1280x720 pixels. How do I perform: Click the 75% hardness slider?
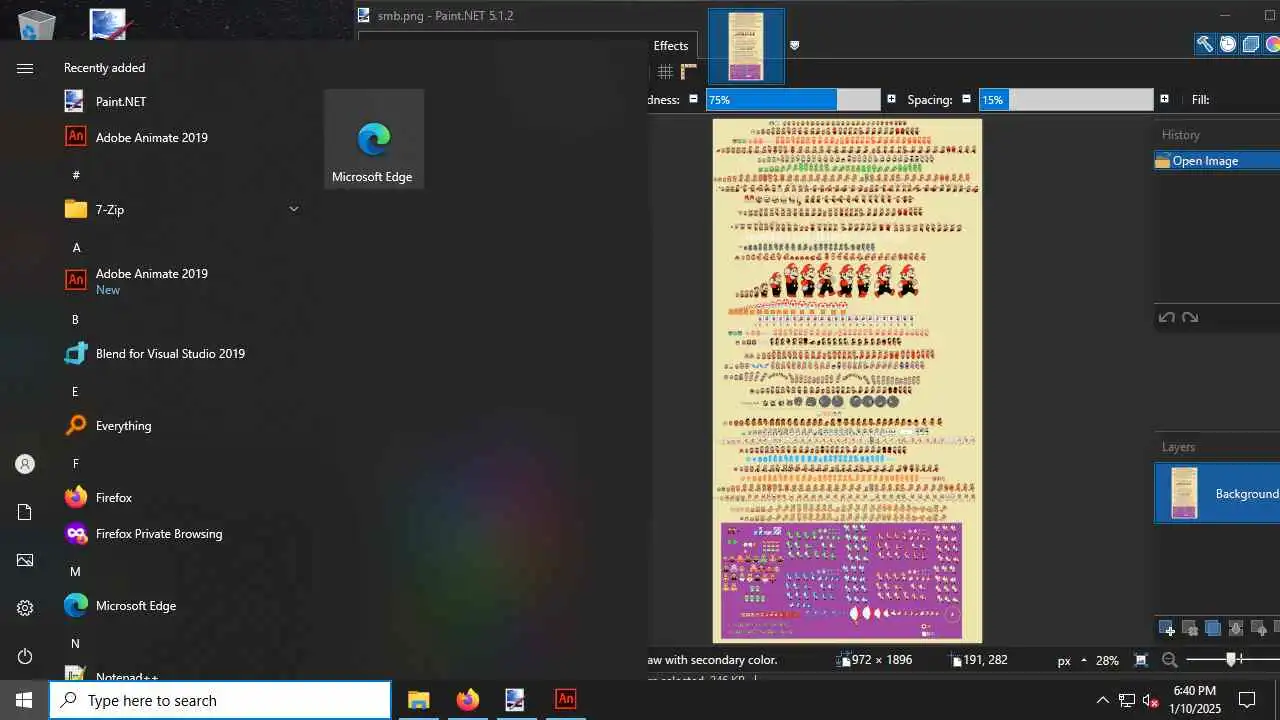(x=793, y=99)
